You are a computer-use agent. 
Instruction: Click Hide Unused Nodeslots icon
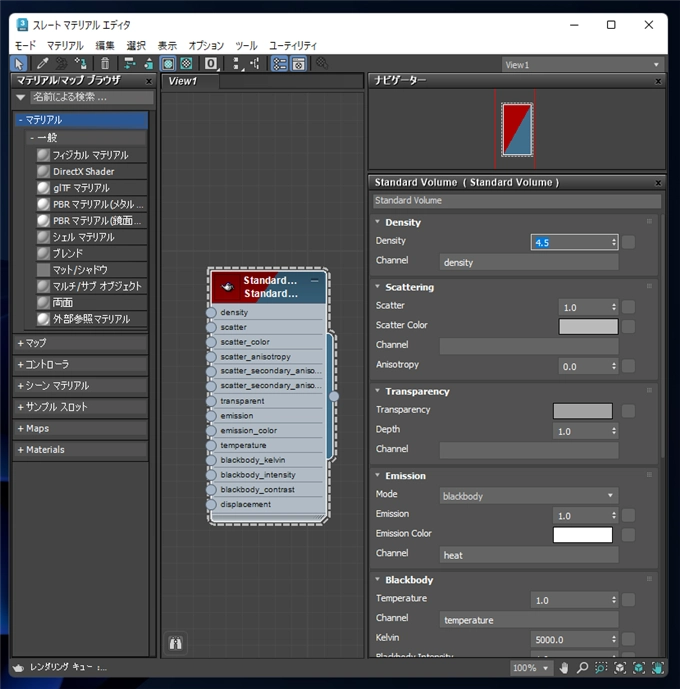148,64
